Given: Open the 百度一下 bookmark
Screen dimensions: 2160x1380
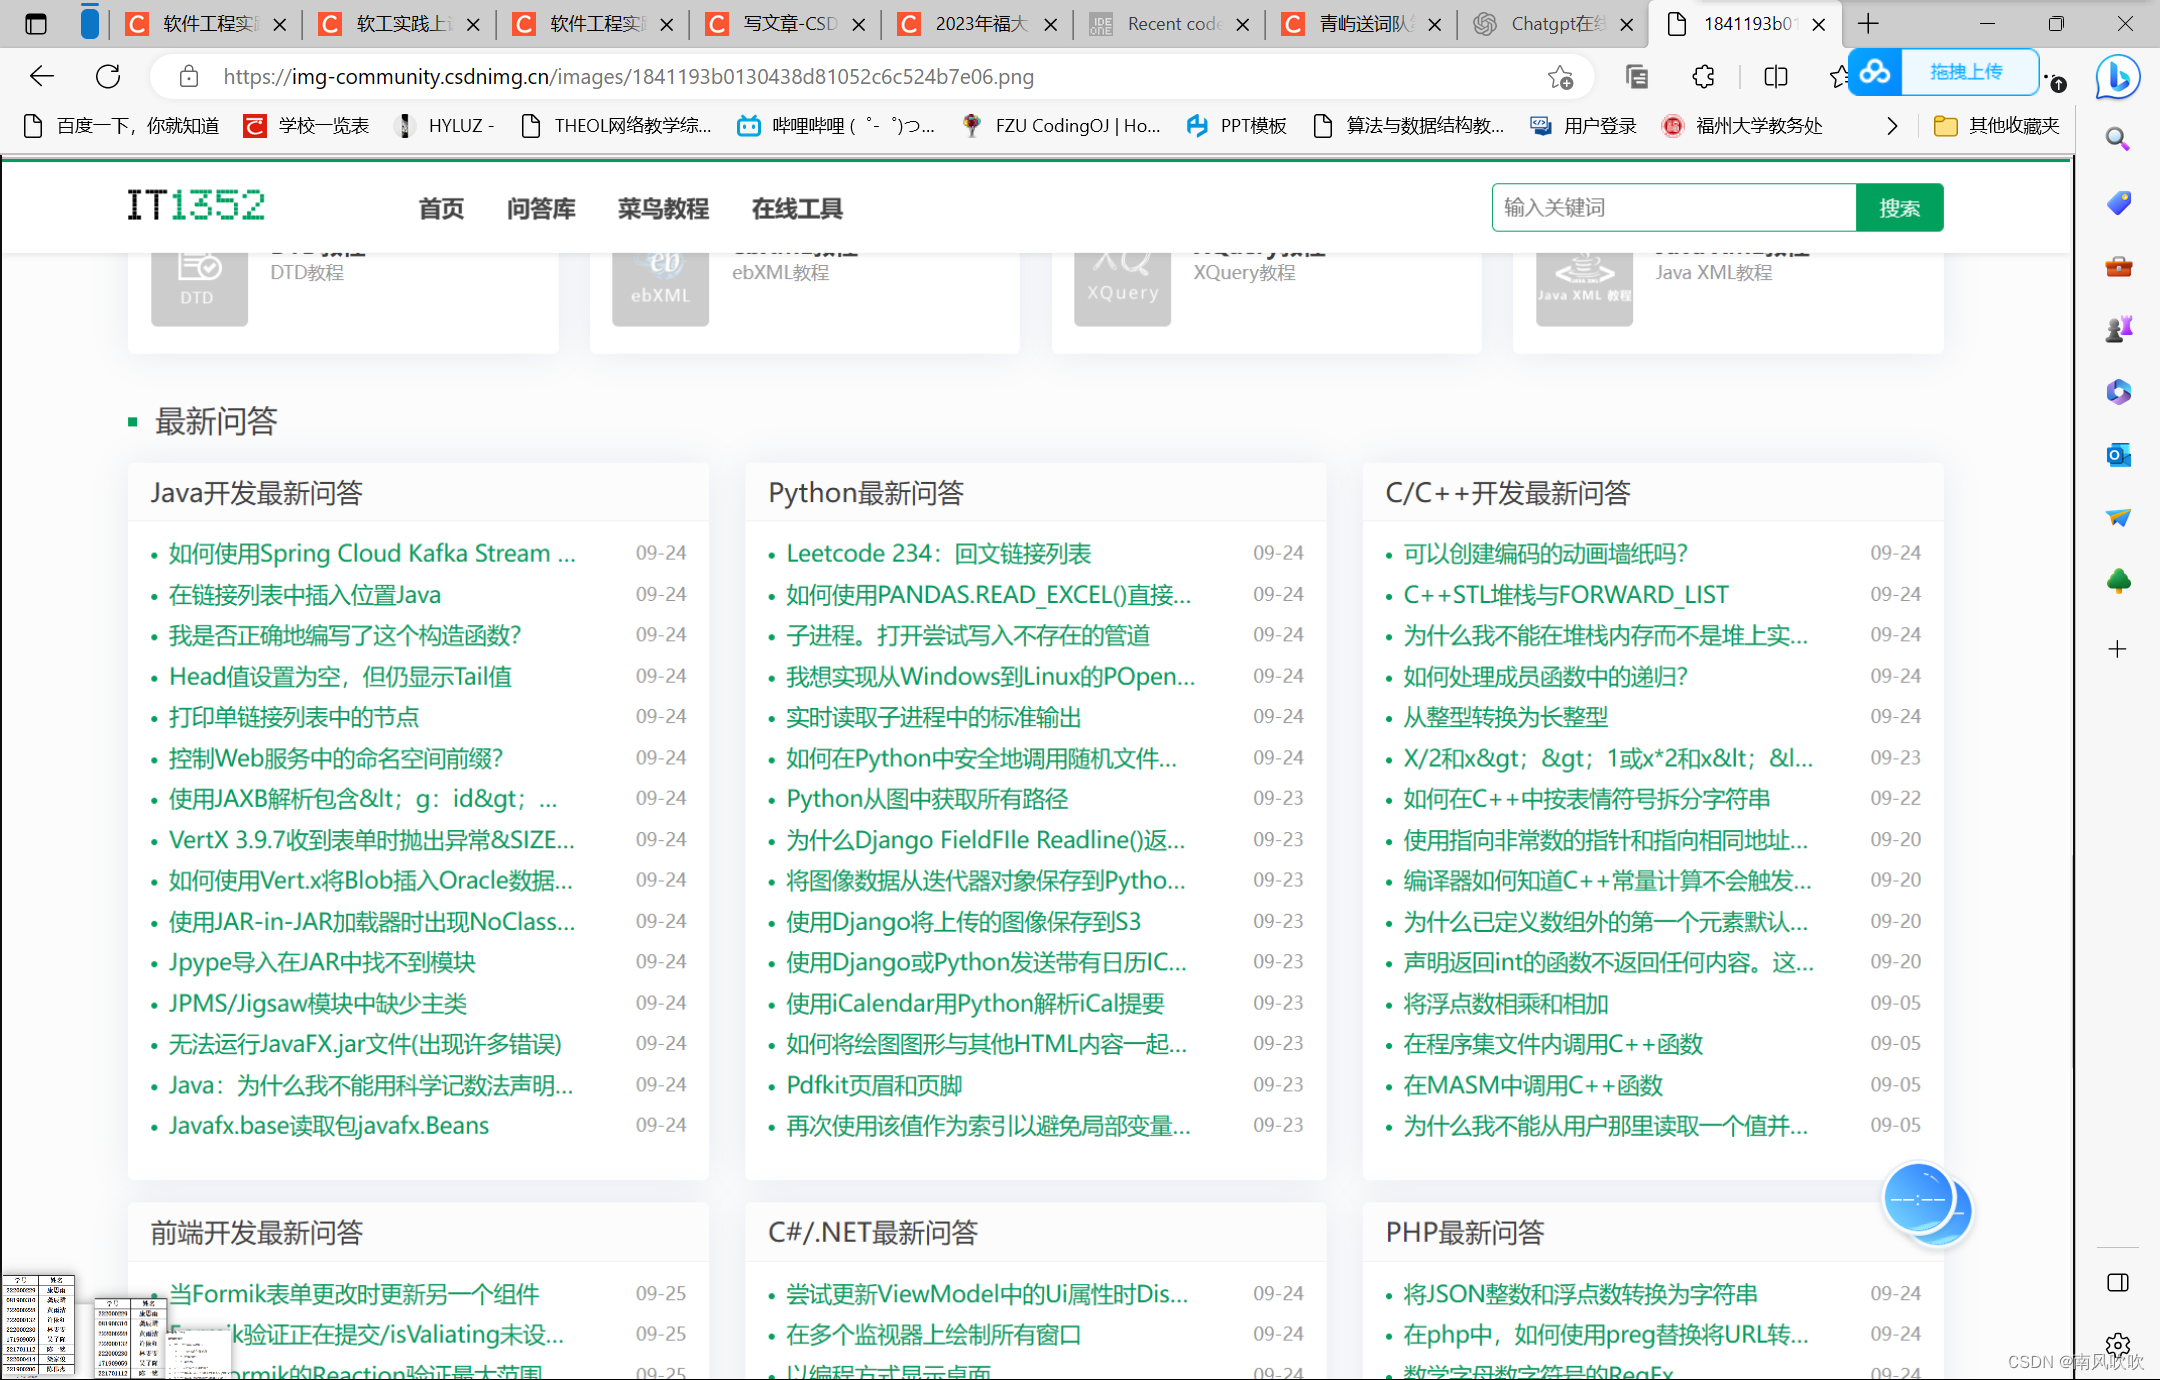Looking at the screenshot, I should coord(121,125).
